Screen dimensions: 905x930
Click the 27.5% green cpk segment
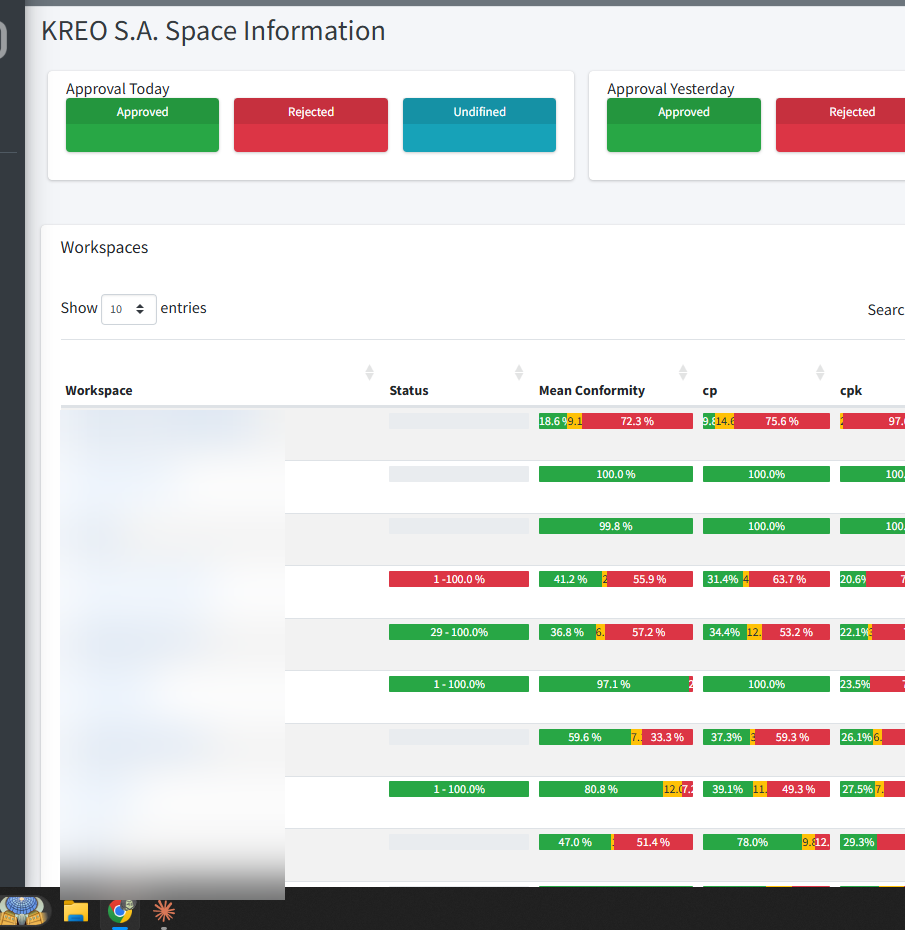tap(858, 789)
